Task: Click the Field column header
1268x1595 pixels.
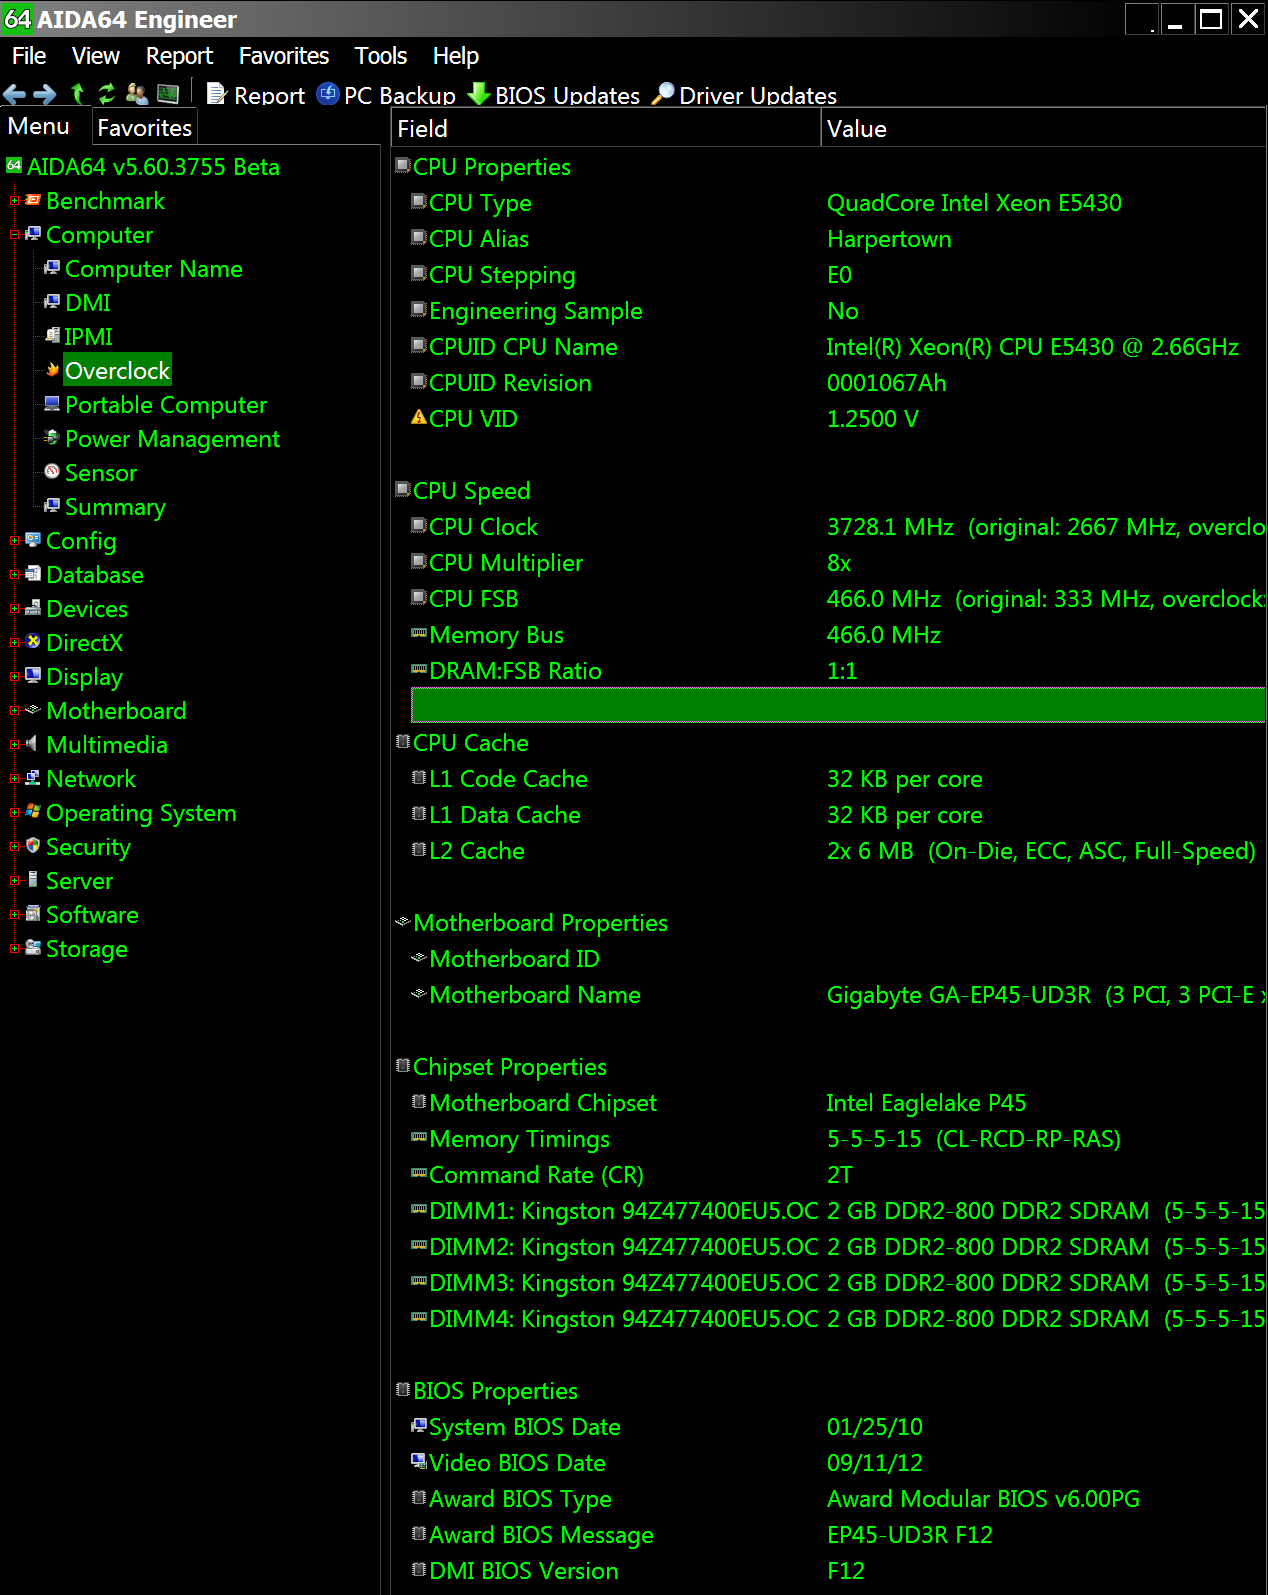Action: (x=605, y=129)
